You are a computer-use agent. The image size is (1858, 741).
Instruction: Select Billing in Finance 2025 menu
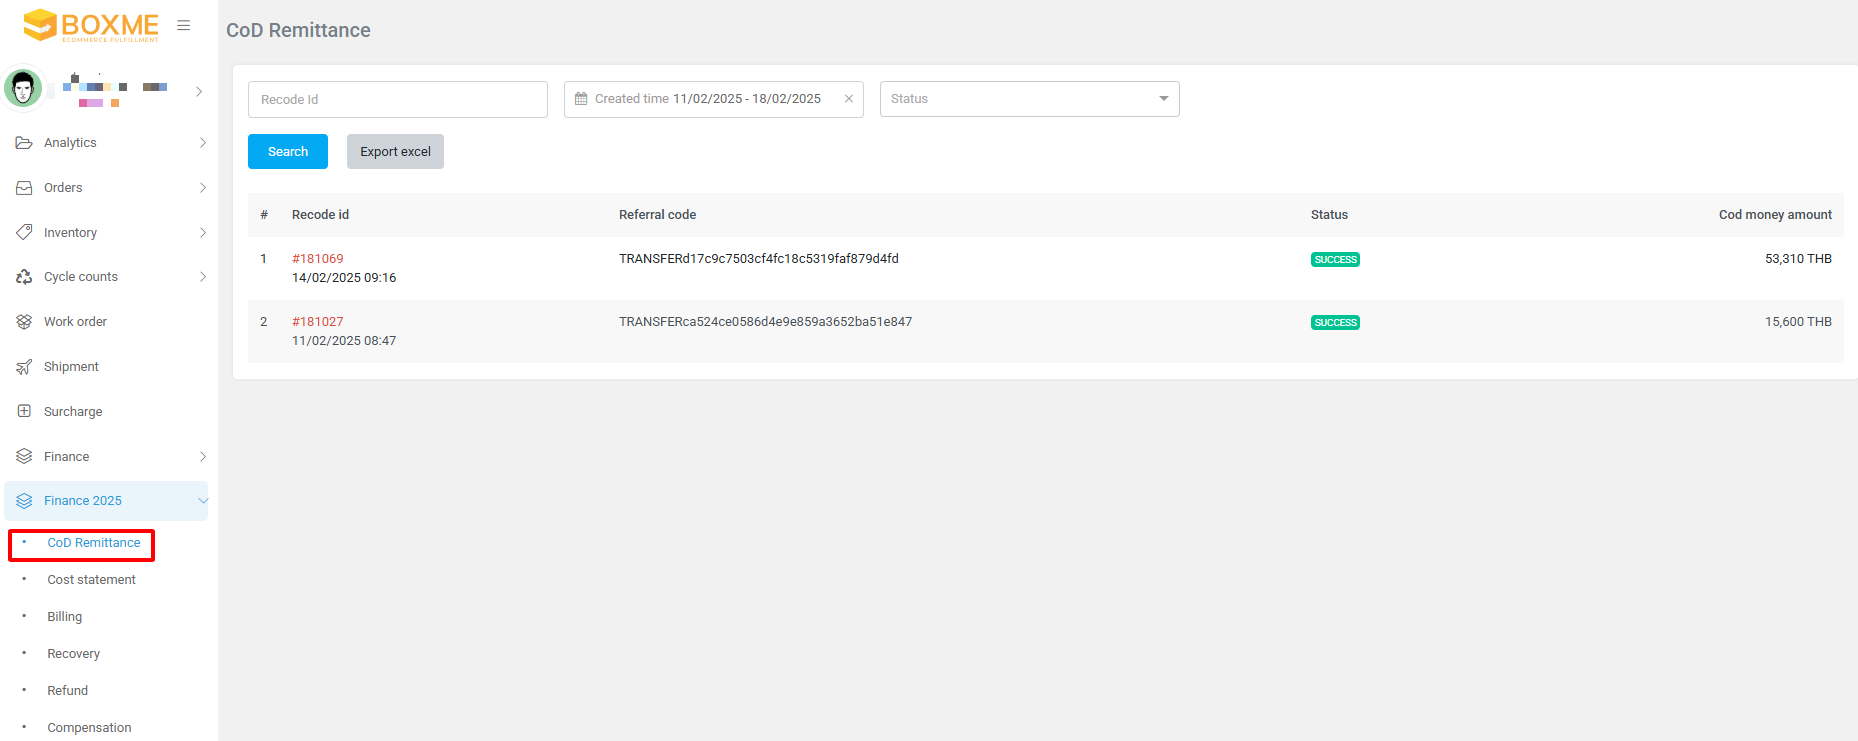[65, 617]
